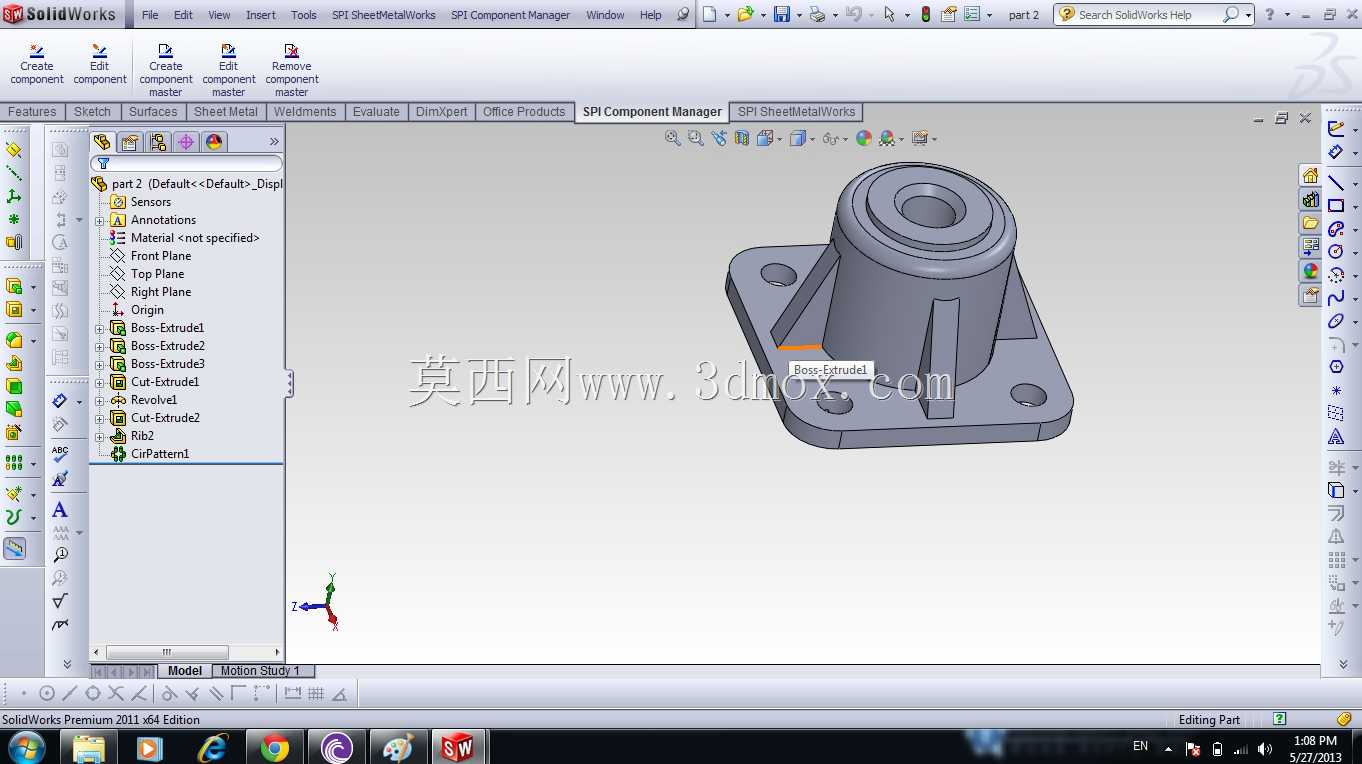Open Design Library tab in task pane
Image resolution: width=1362 pixels, height=764 pixels.
pos(1310,200)
